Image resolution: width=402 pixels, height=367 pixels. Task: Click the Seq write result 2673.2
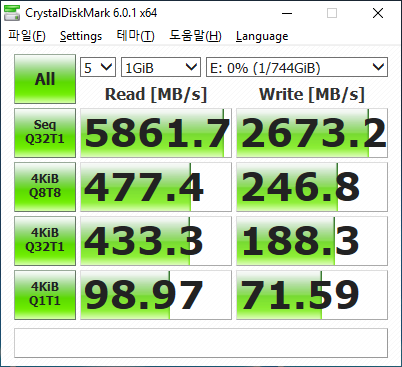[x=312, y=133]
